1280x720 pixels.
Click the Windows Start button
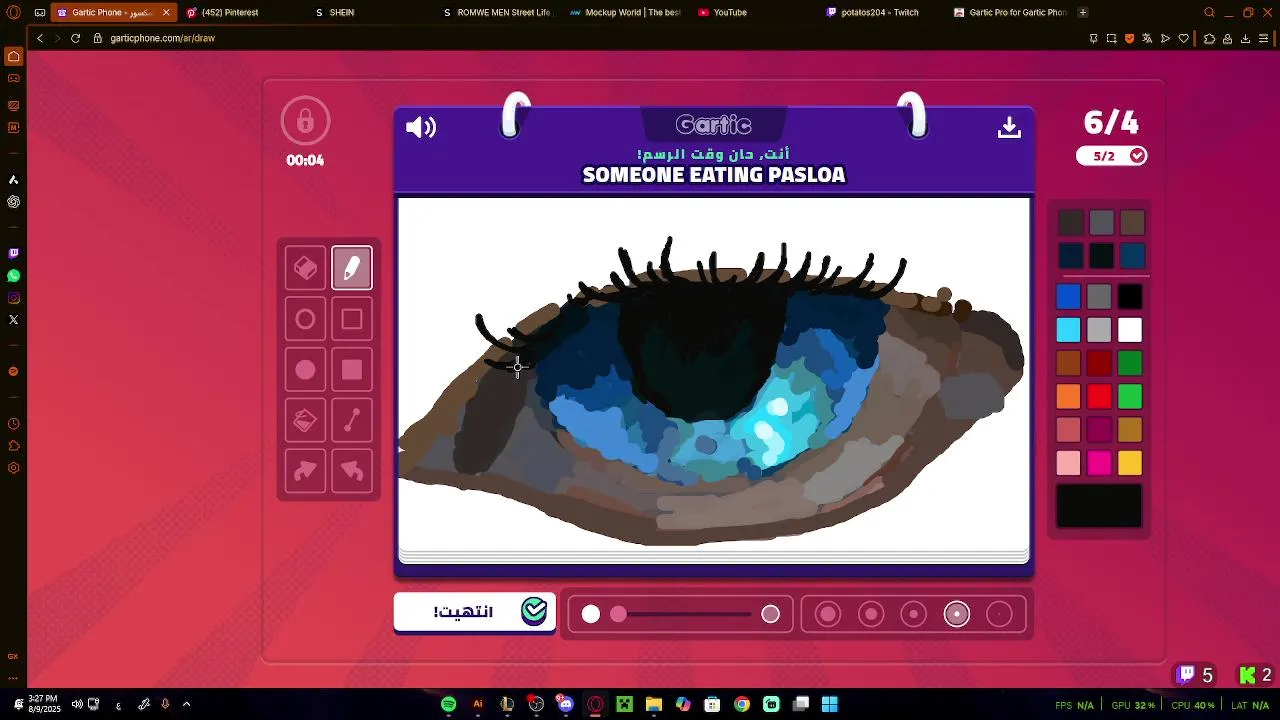[830, 704]
